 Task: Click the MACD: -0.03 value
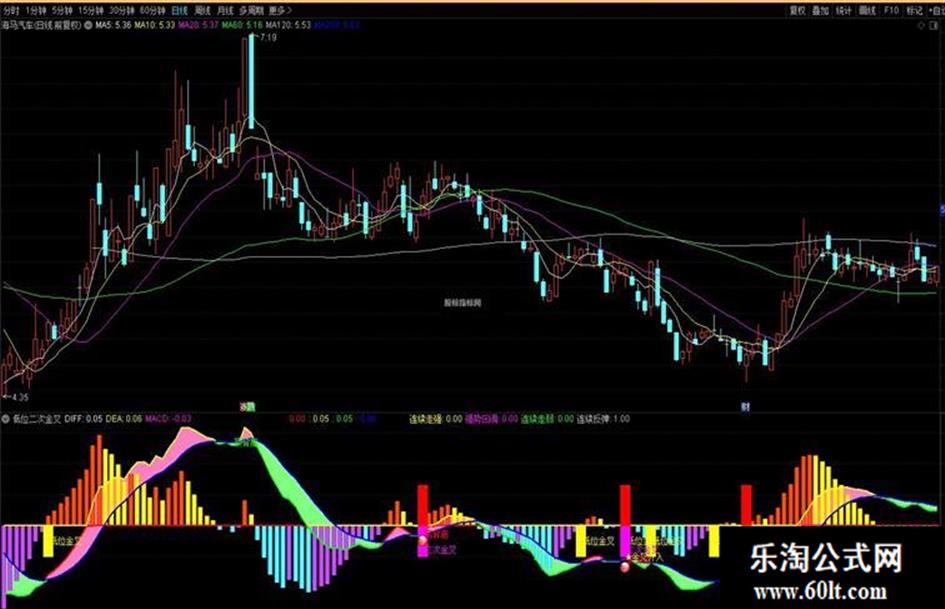point(169,418)
